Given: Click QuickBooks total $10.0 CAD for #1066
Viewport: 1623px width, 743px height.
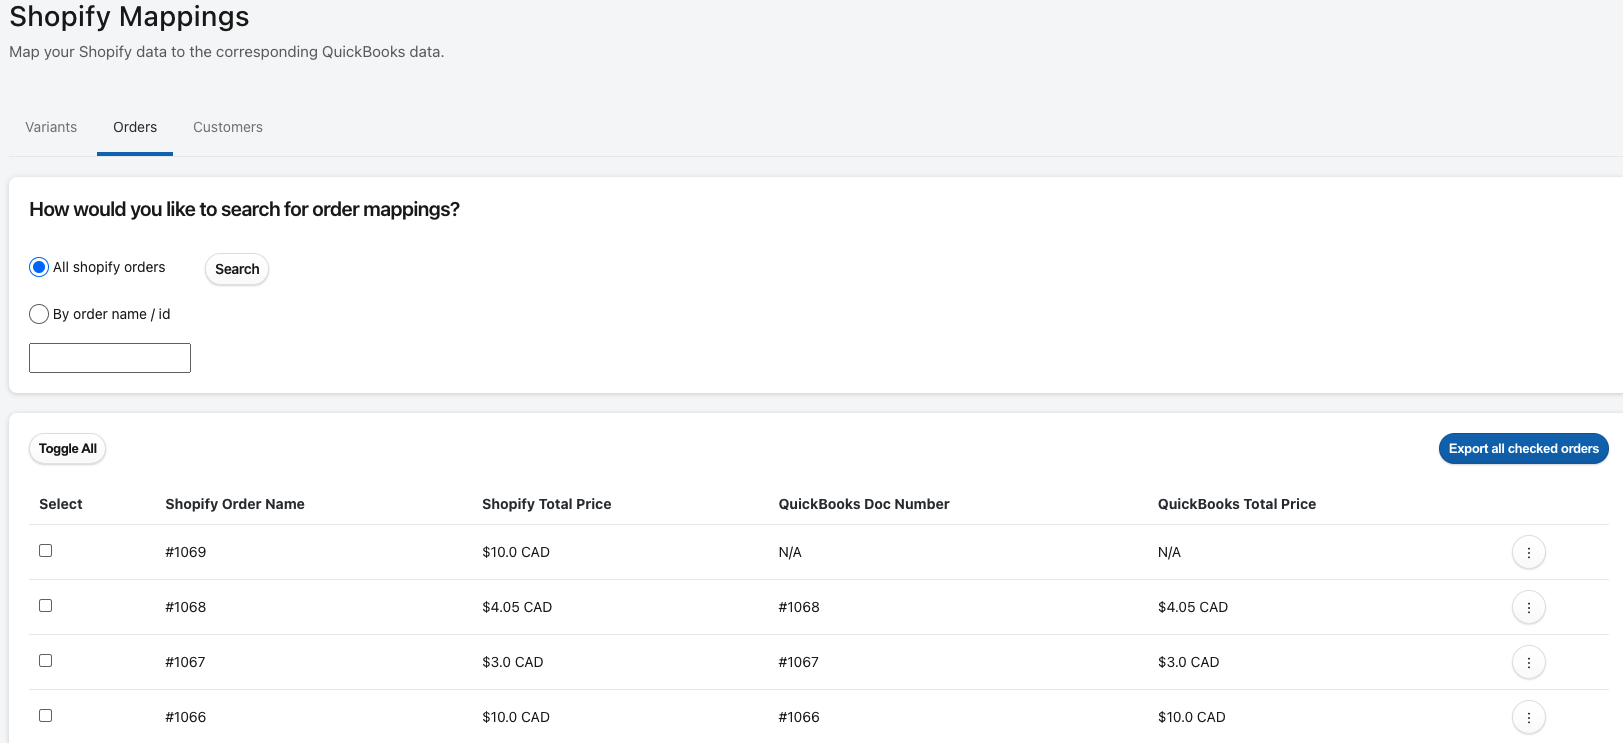Looking at the screenshot, I should click(x=1192, y=717).
